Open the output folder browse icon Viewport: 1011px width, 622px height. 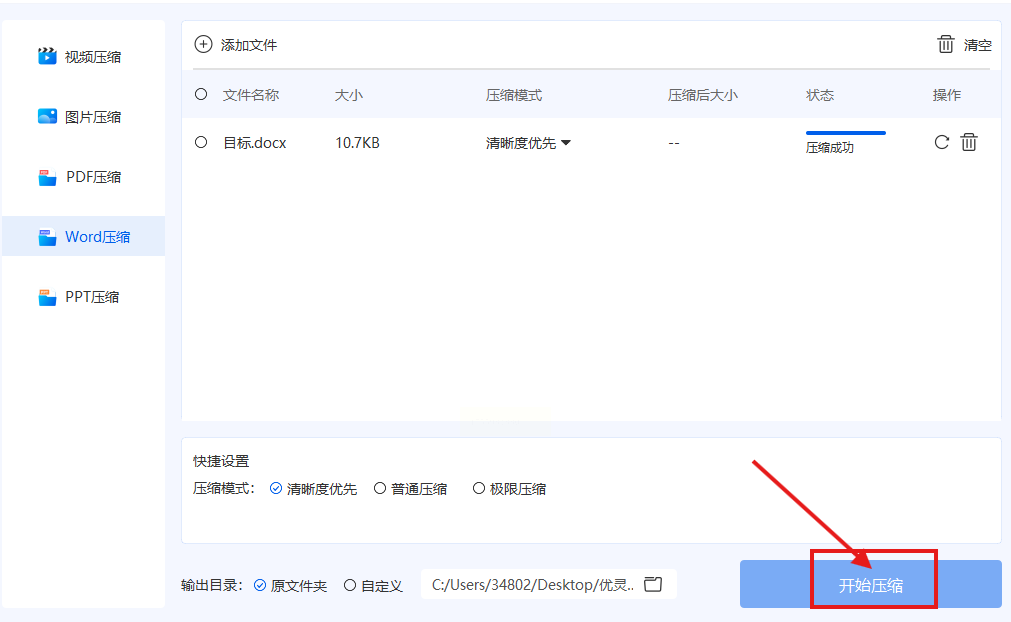(653, 584)
